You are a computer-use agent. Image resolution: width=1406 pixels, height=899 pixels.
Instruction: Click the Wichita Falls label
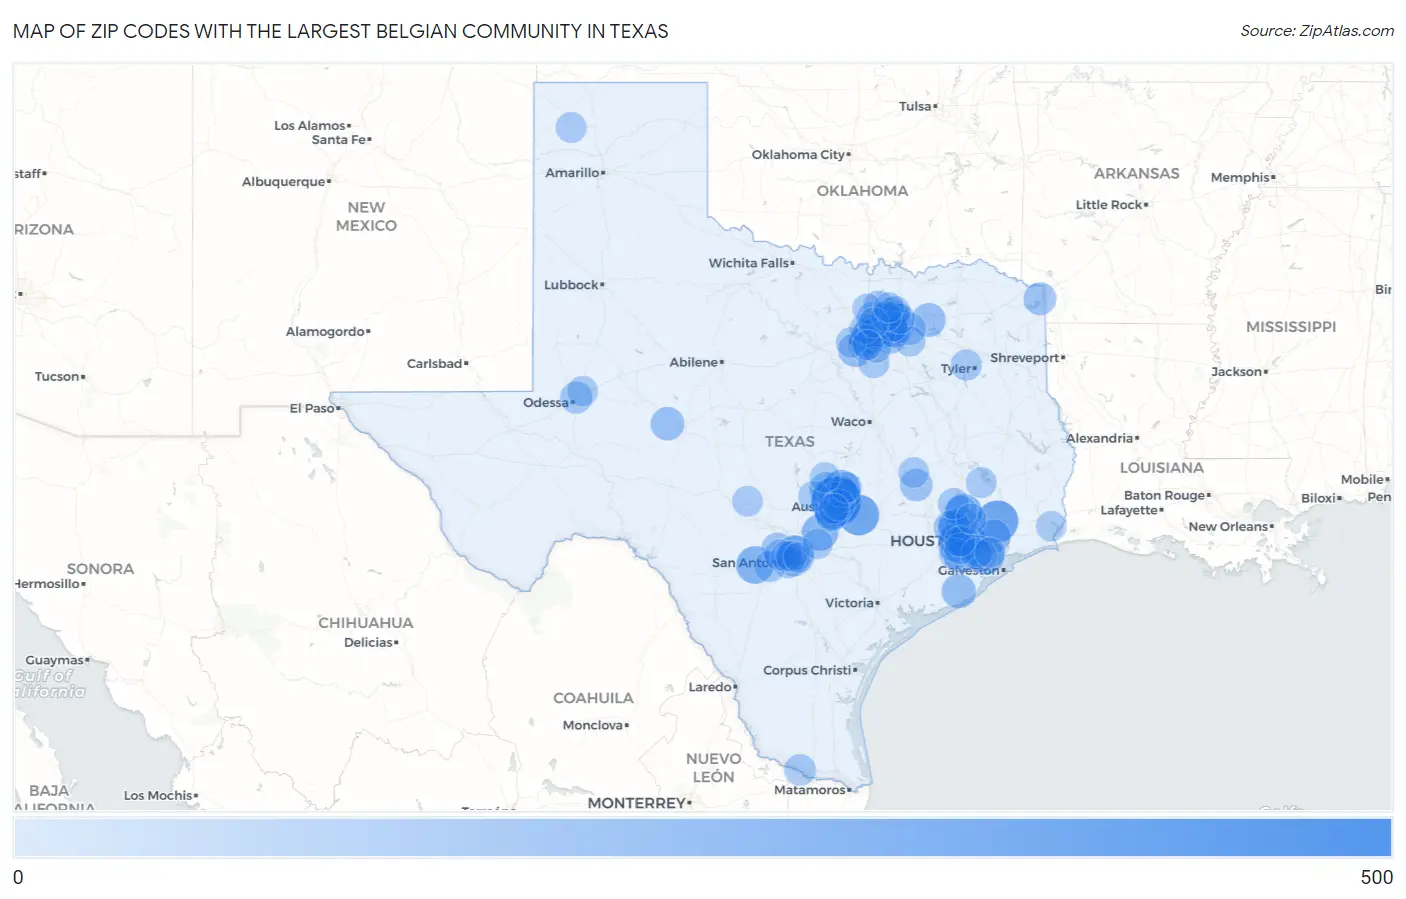pos(749,263)
